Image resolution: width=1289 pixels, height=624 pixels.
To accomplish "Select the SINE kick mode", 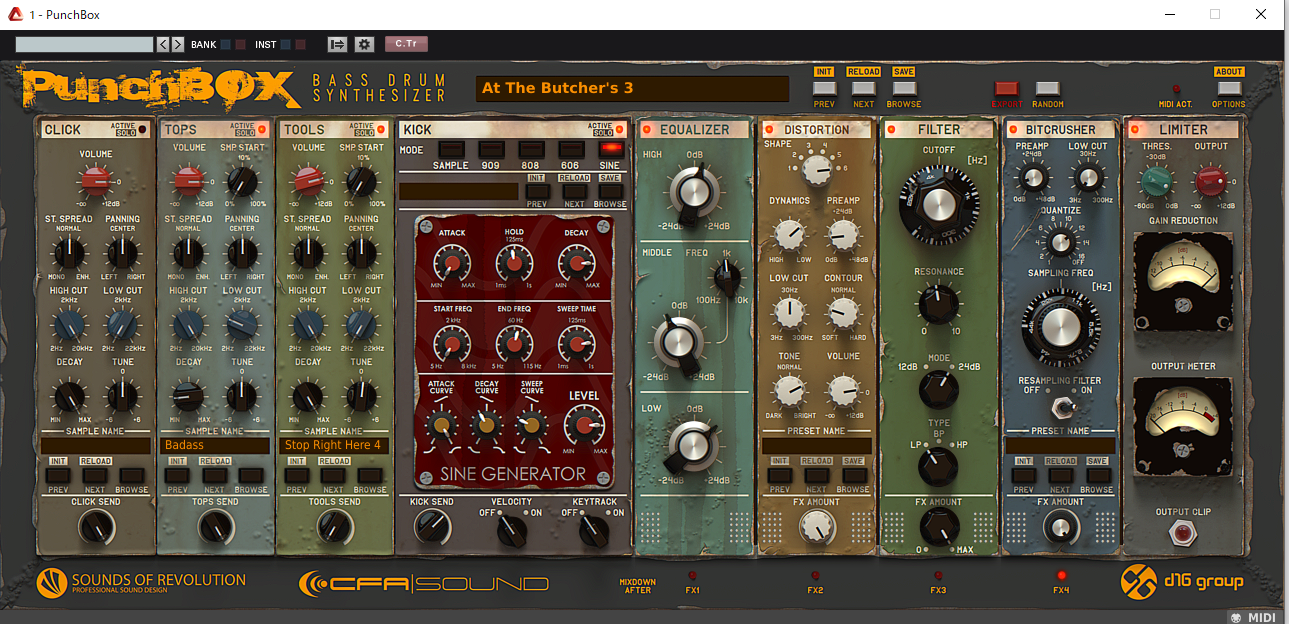I will pos(609,149).
